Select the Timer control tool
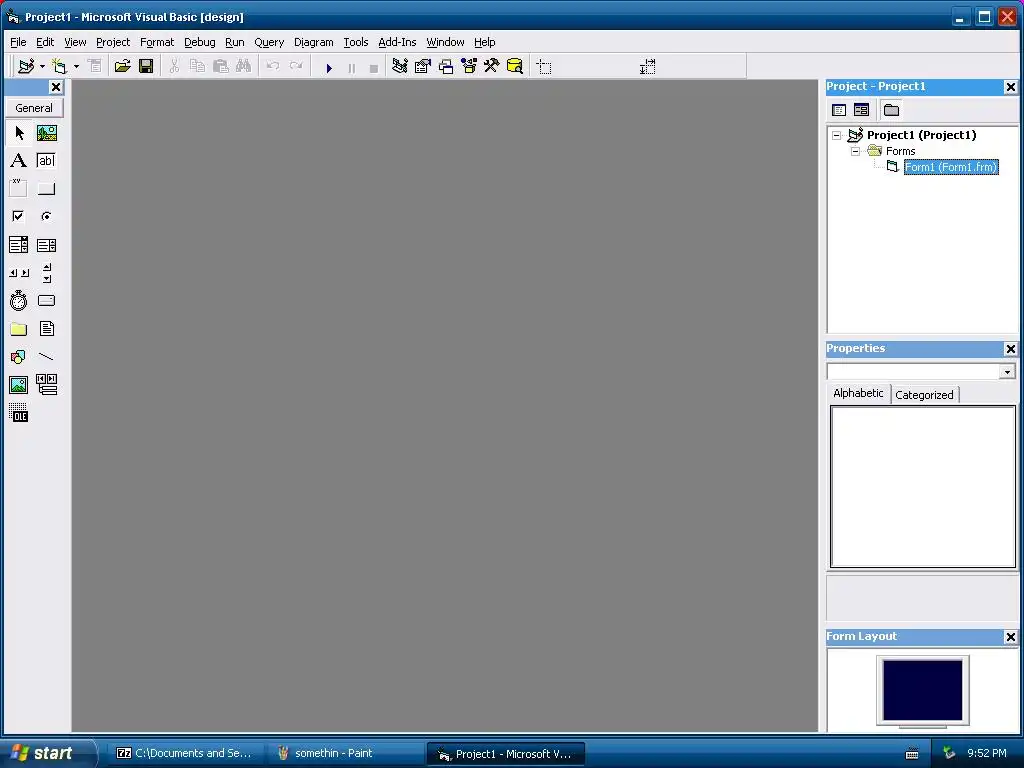1024x768 pixels. coord(19,300)
